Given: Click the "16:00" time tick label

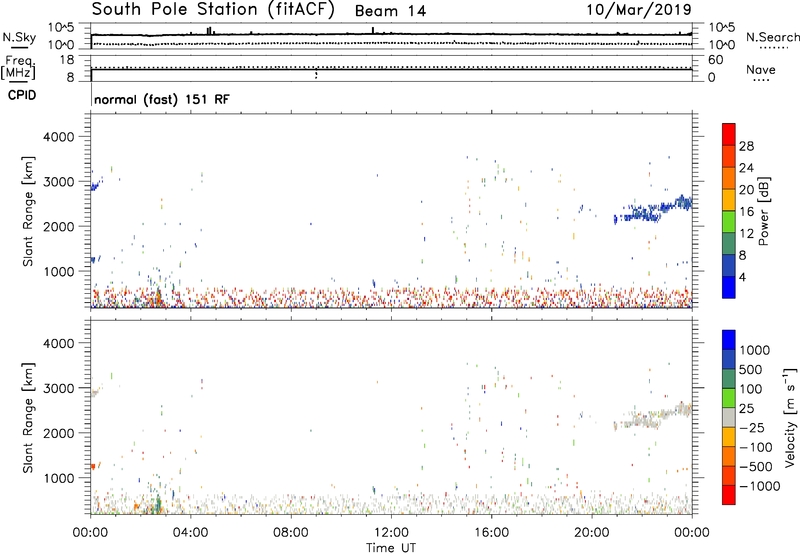Looking at the screenshot, I should 491,533.
